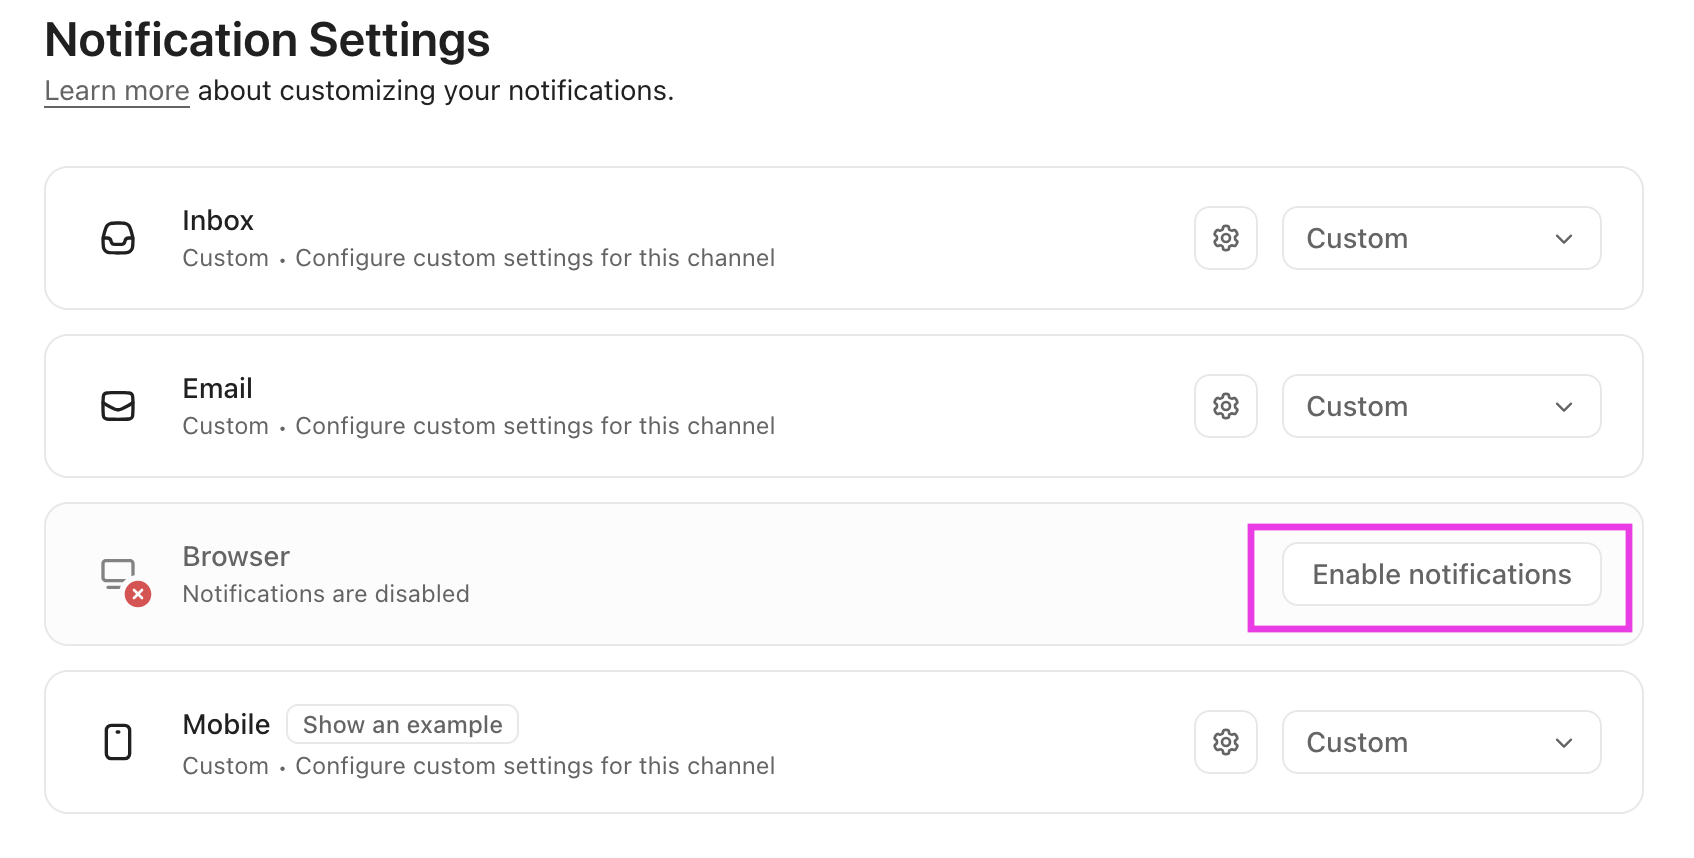Click the Inbox tray icon
This screenshot has width=1694, height=858.
coord(118,238)
